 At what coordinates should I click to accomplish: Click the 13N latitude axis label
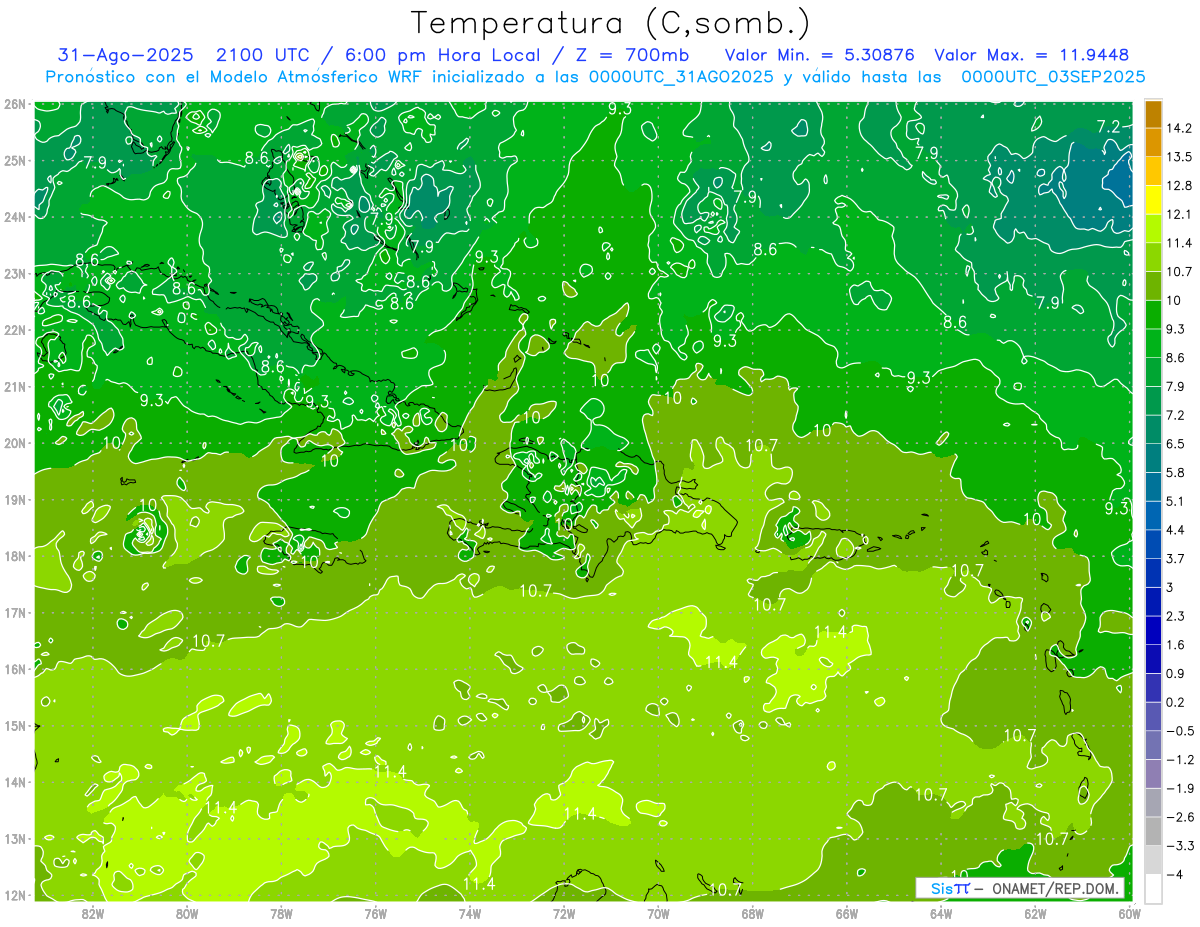point(14,838)
